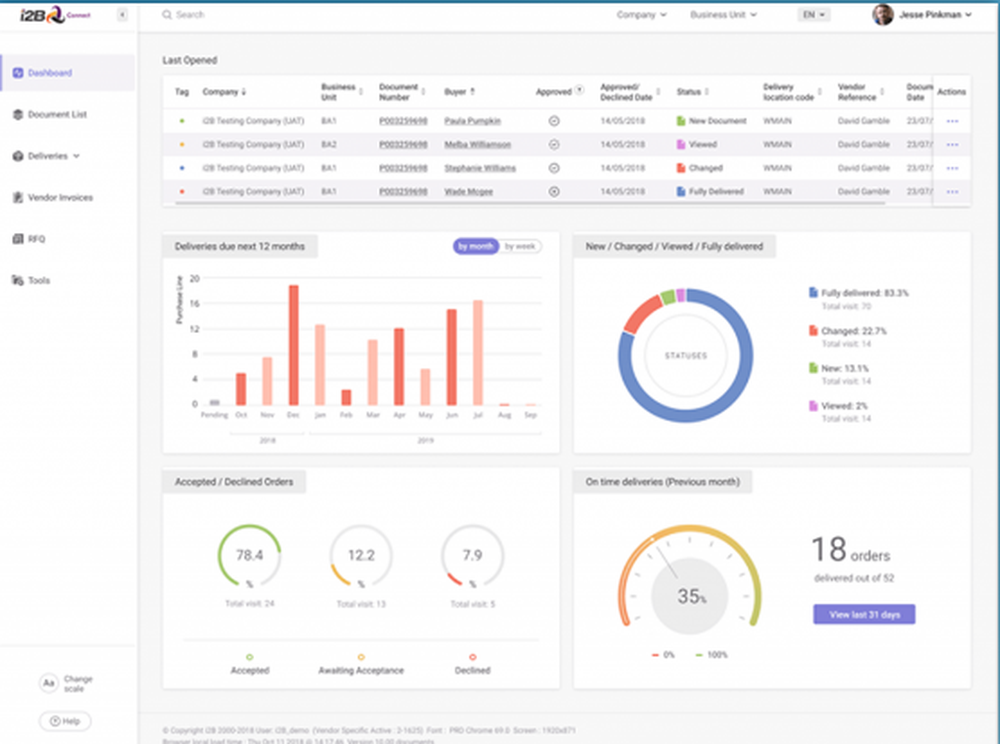Viewport: 1000px width, 744px height.
Task: Click the i2B Connect logo
Action: tap(54, 15)
